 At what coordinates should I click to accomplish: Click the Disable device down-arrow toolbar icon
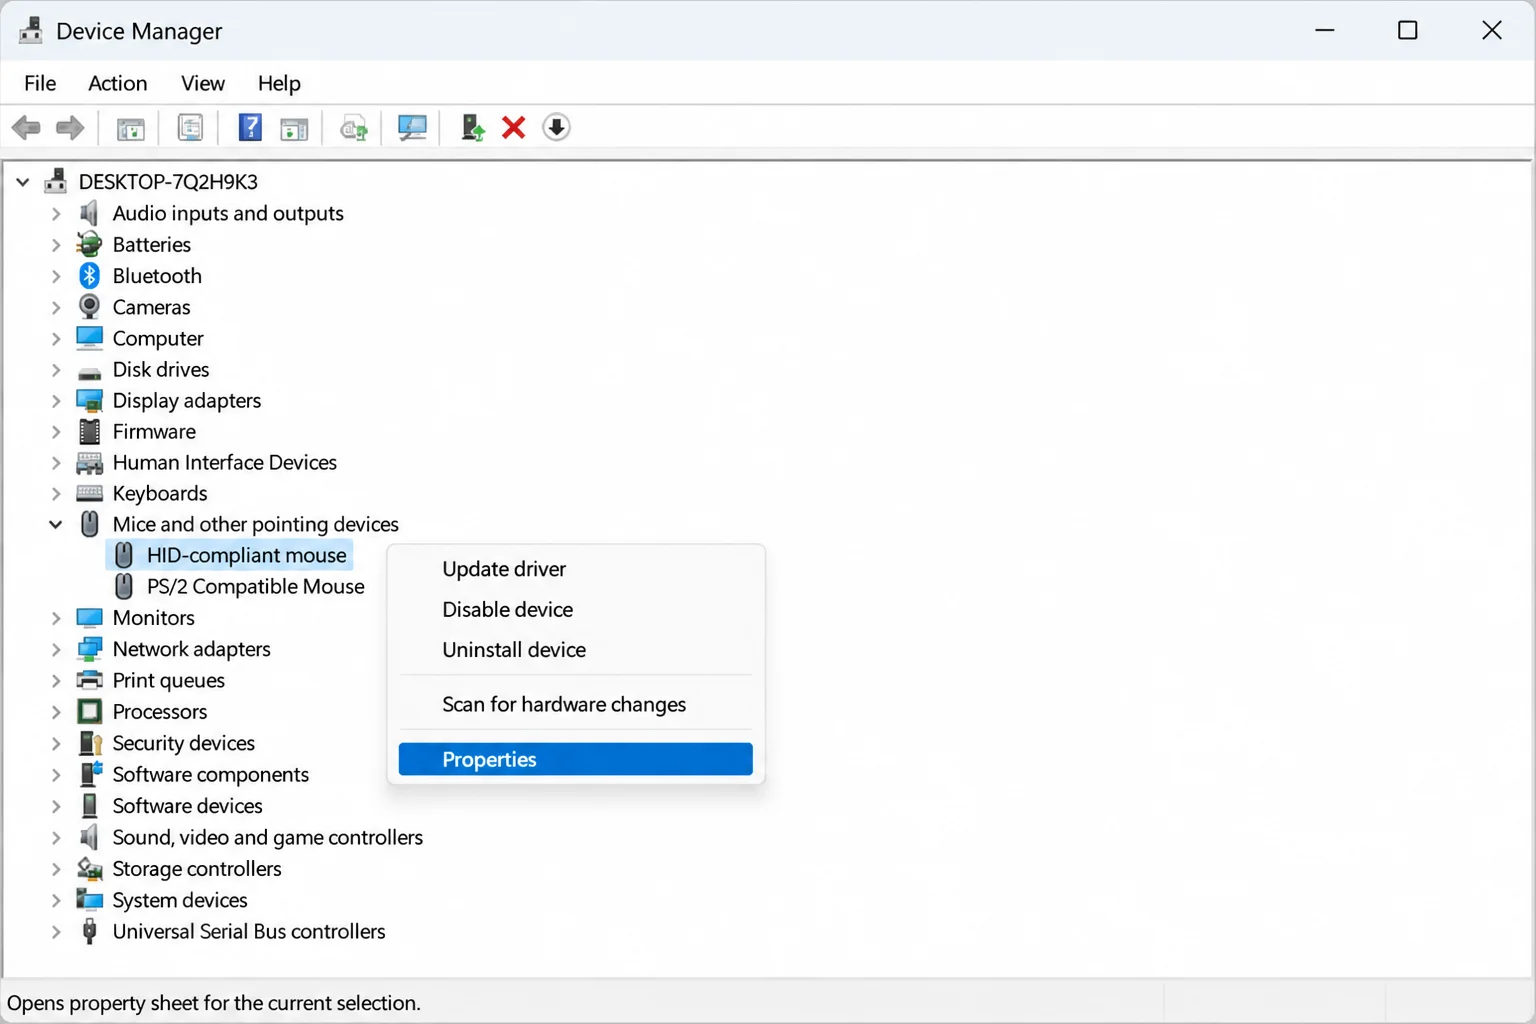pos(557,128)
